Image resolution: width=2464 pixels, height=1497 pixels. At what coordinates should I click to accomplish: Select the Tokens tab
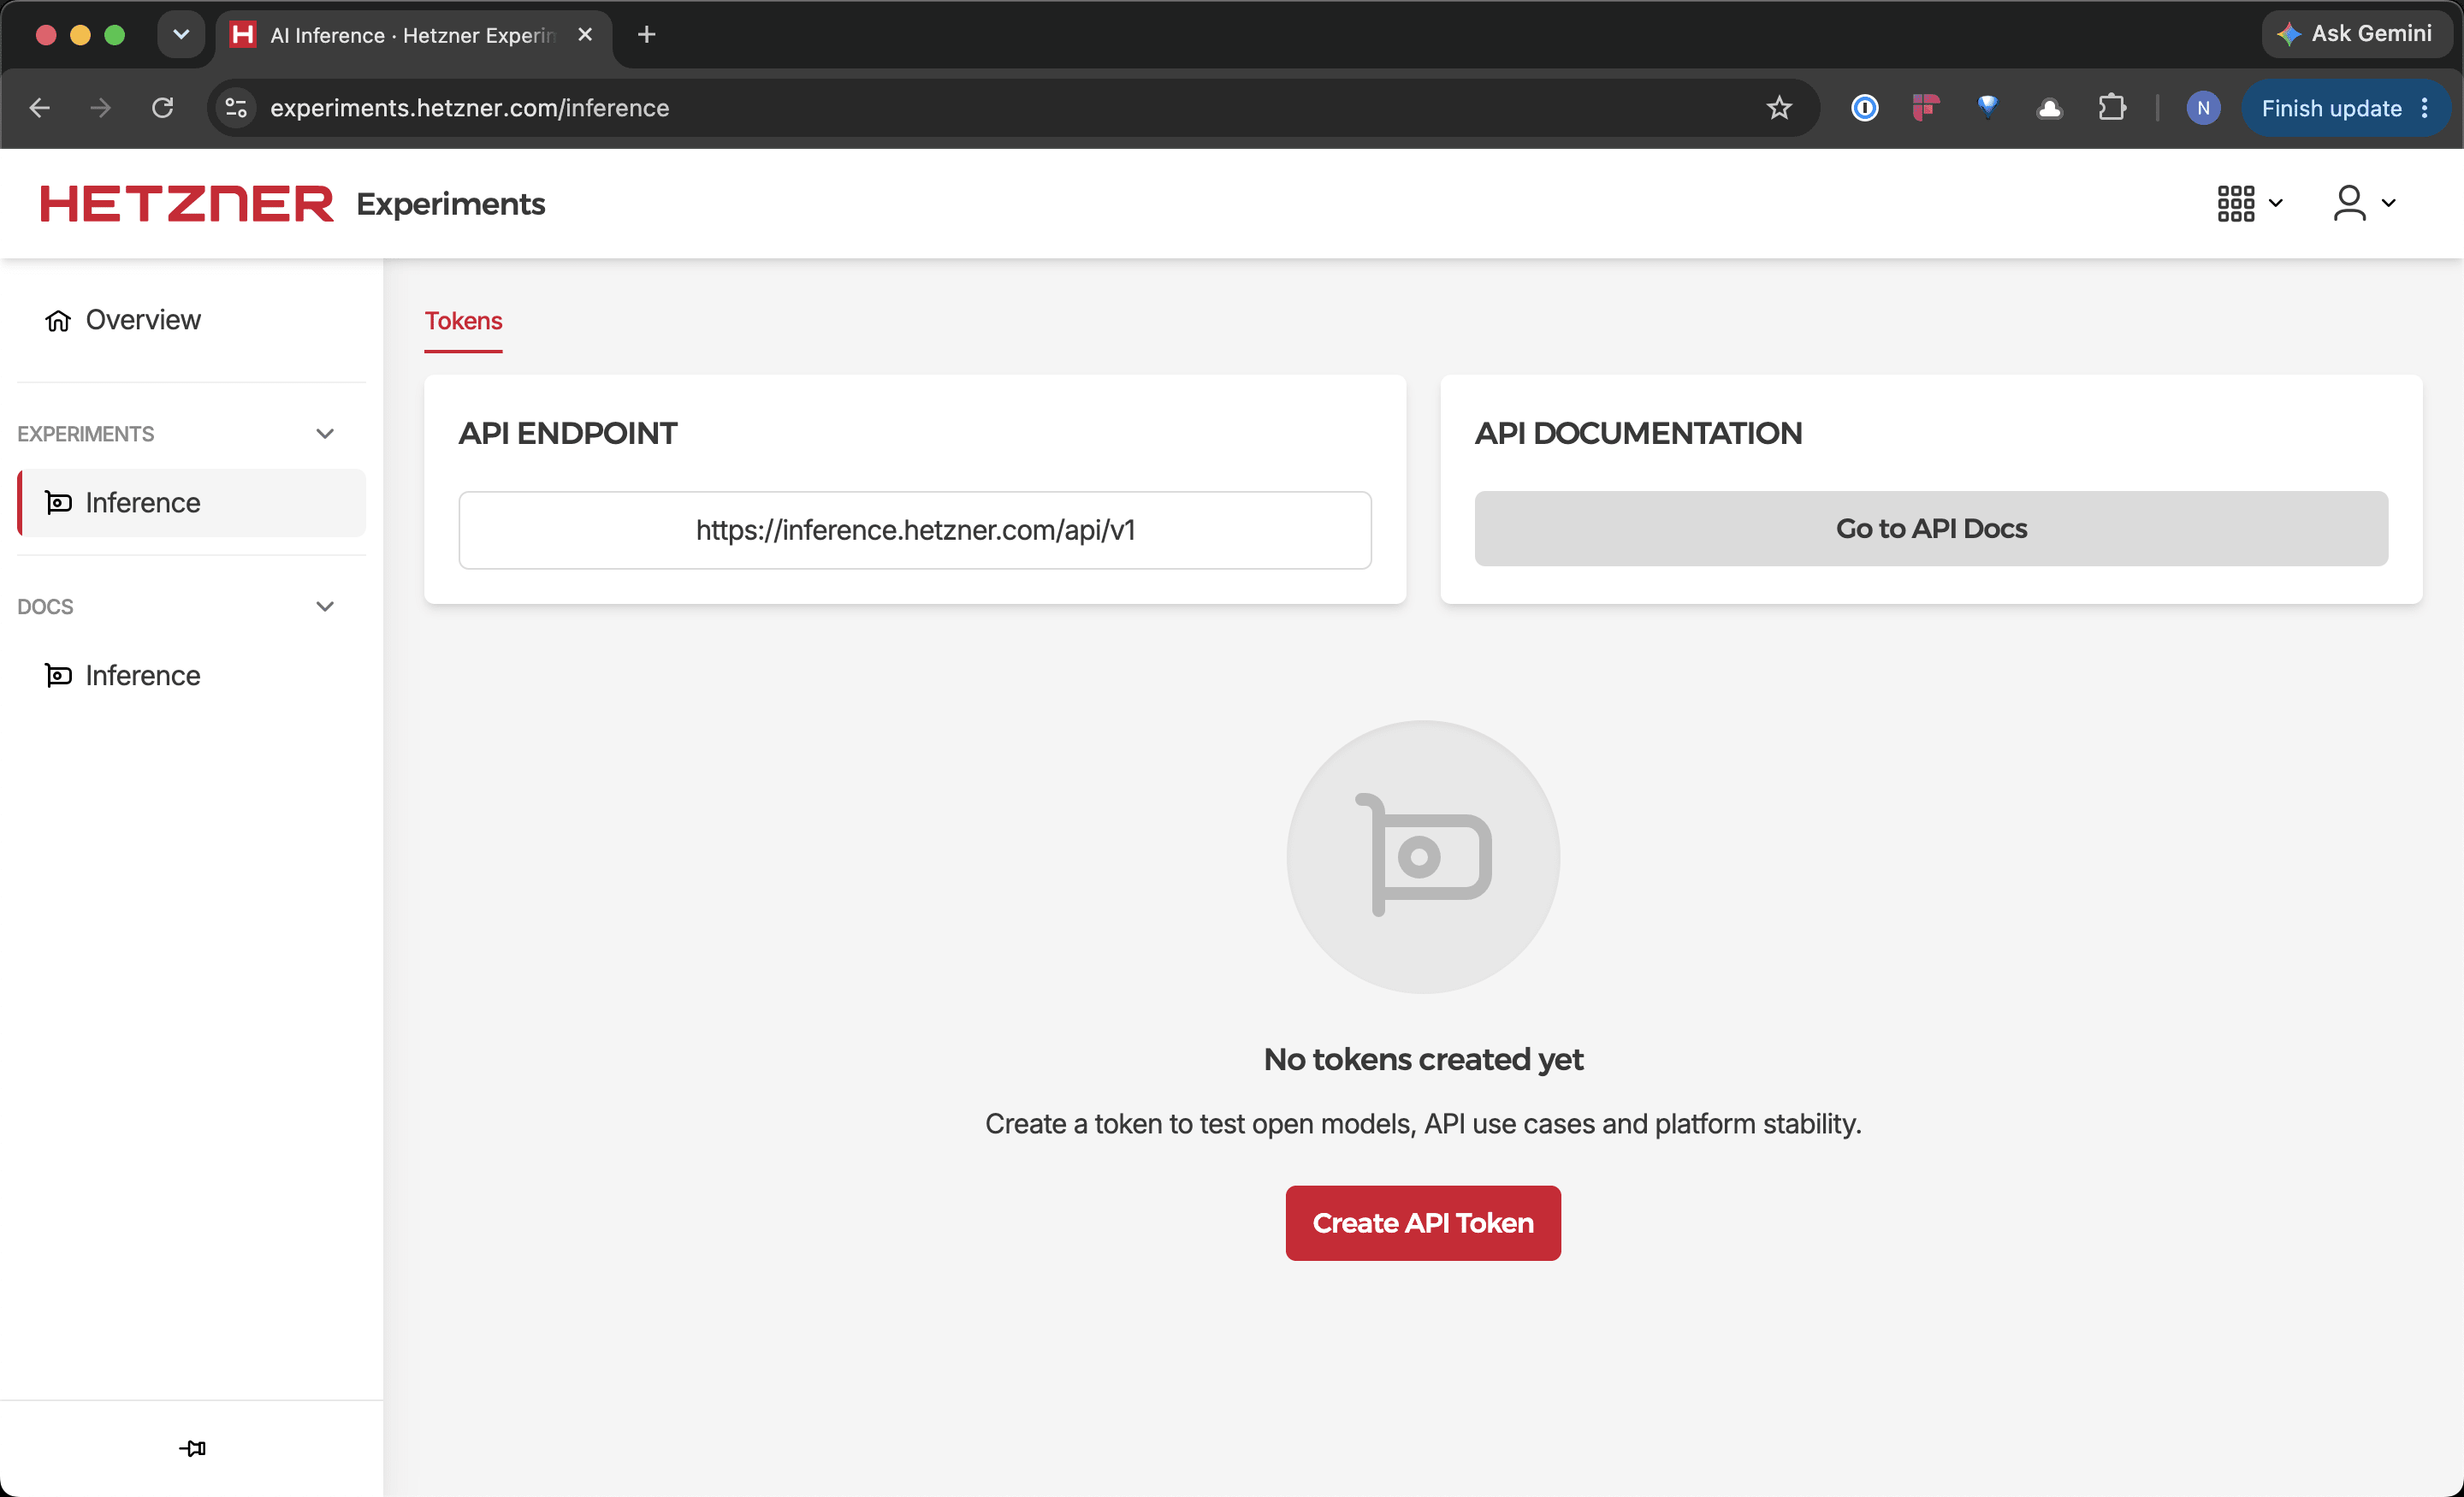(x=463, y=321)
